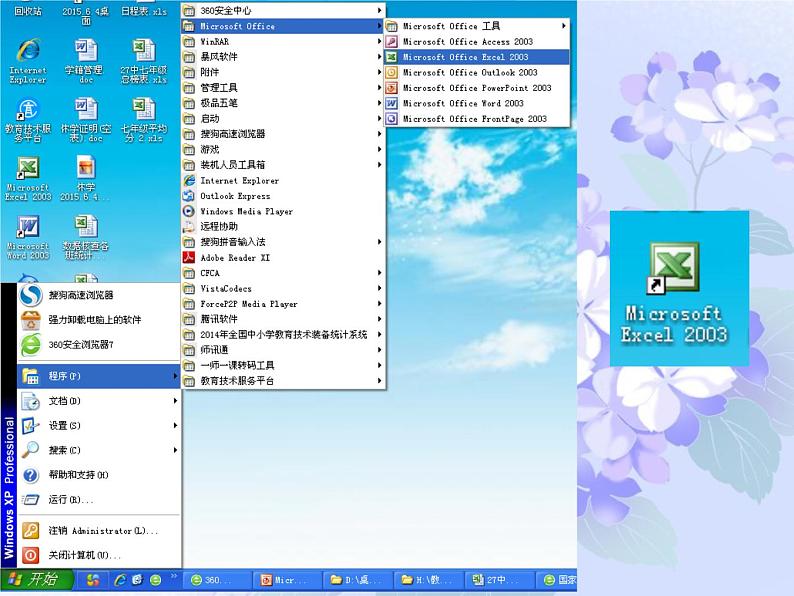The height and width of the screenshot is (596, 794).
Task: Open Microsoft Office Access 2003 entry
Action: pos(477,42)
